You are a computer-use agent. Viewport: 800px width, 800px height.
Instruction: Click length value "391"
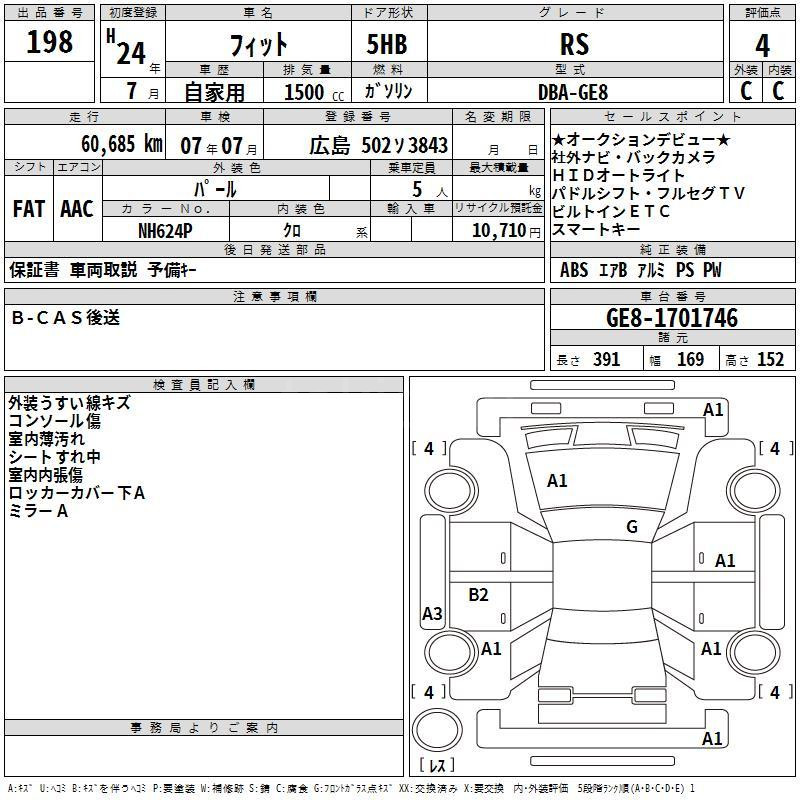tap(607, 360)
